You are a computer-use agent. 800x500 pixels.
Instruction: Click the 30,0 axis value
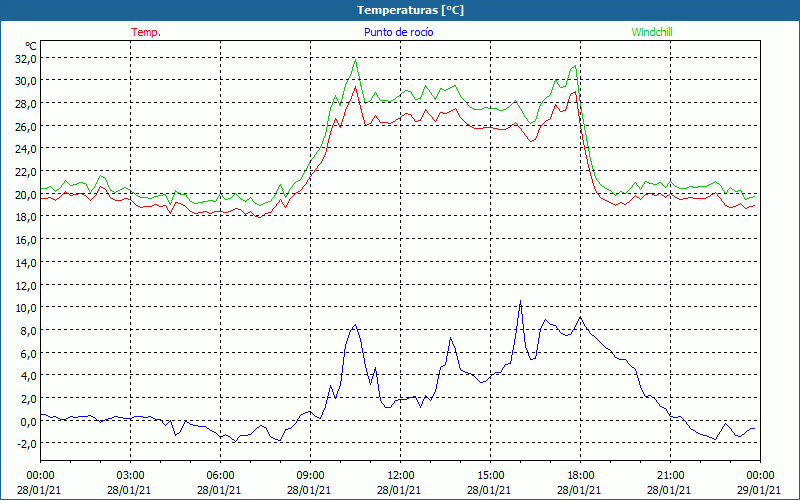pos(26,81)
